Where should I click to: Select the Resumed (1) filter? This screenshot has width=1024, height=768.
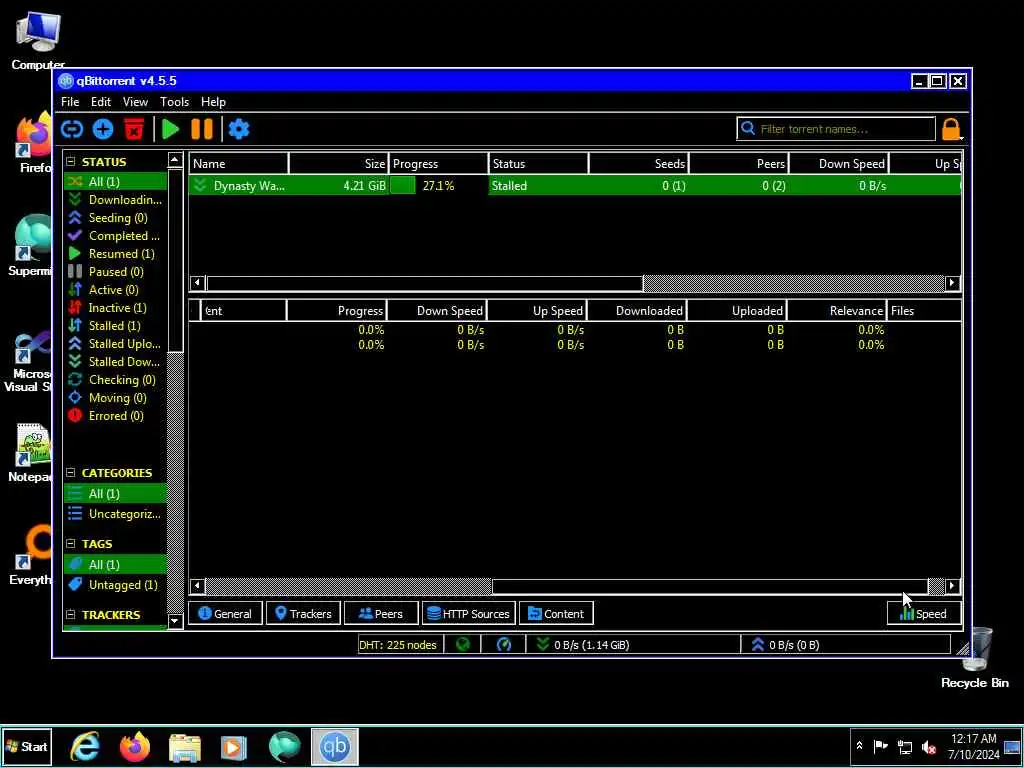point(116,254)
